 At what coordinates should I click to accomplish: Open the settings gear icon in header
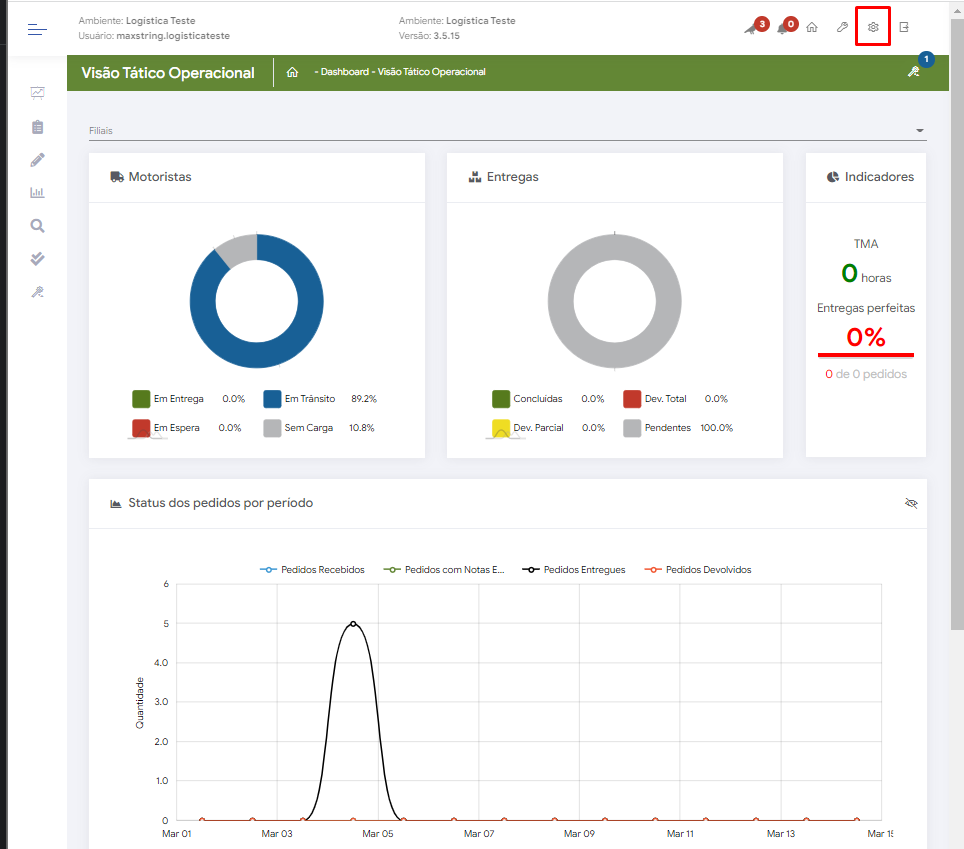pos(873,27)
